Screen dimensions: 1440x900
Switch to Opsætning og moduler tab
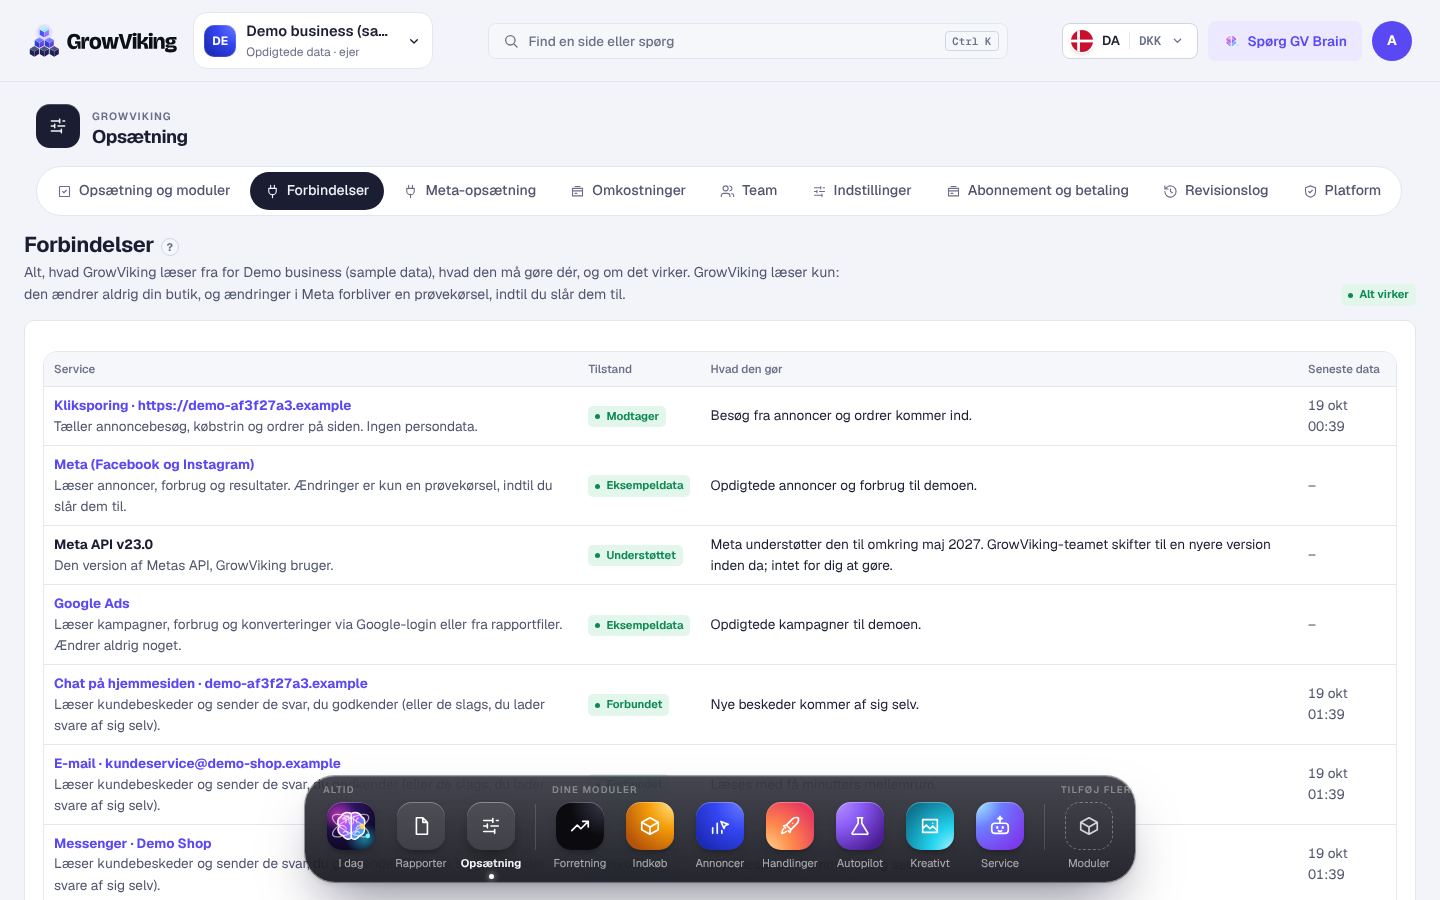(144, 191)
